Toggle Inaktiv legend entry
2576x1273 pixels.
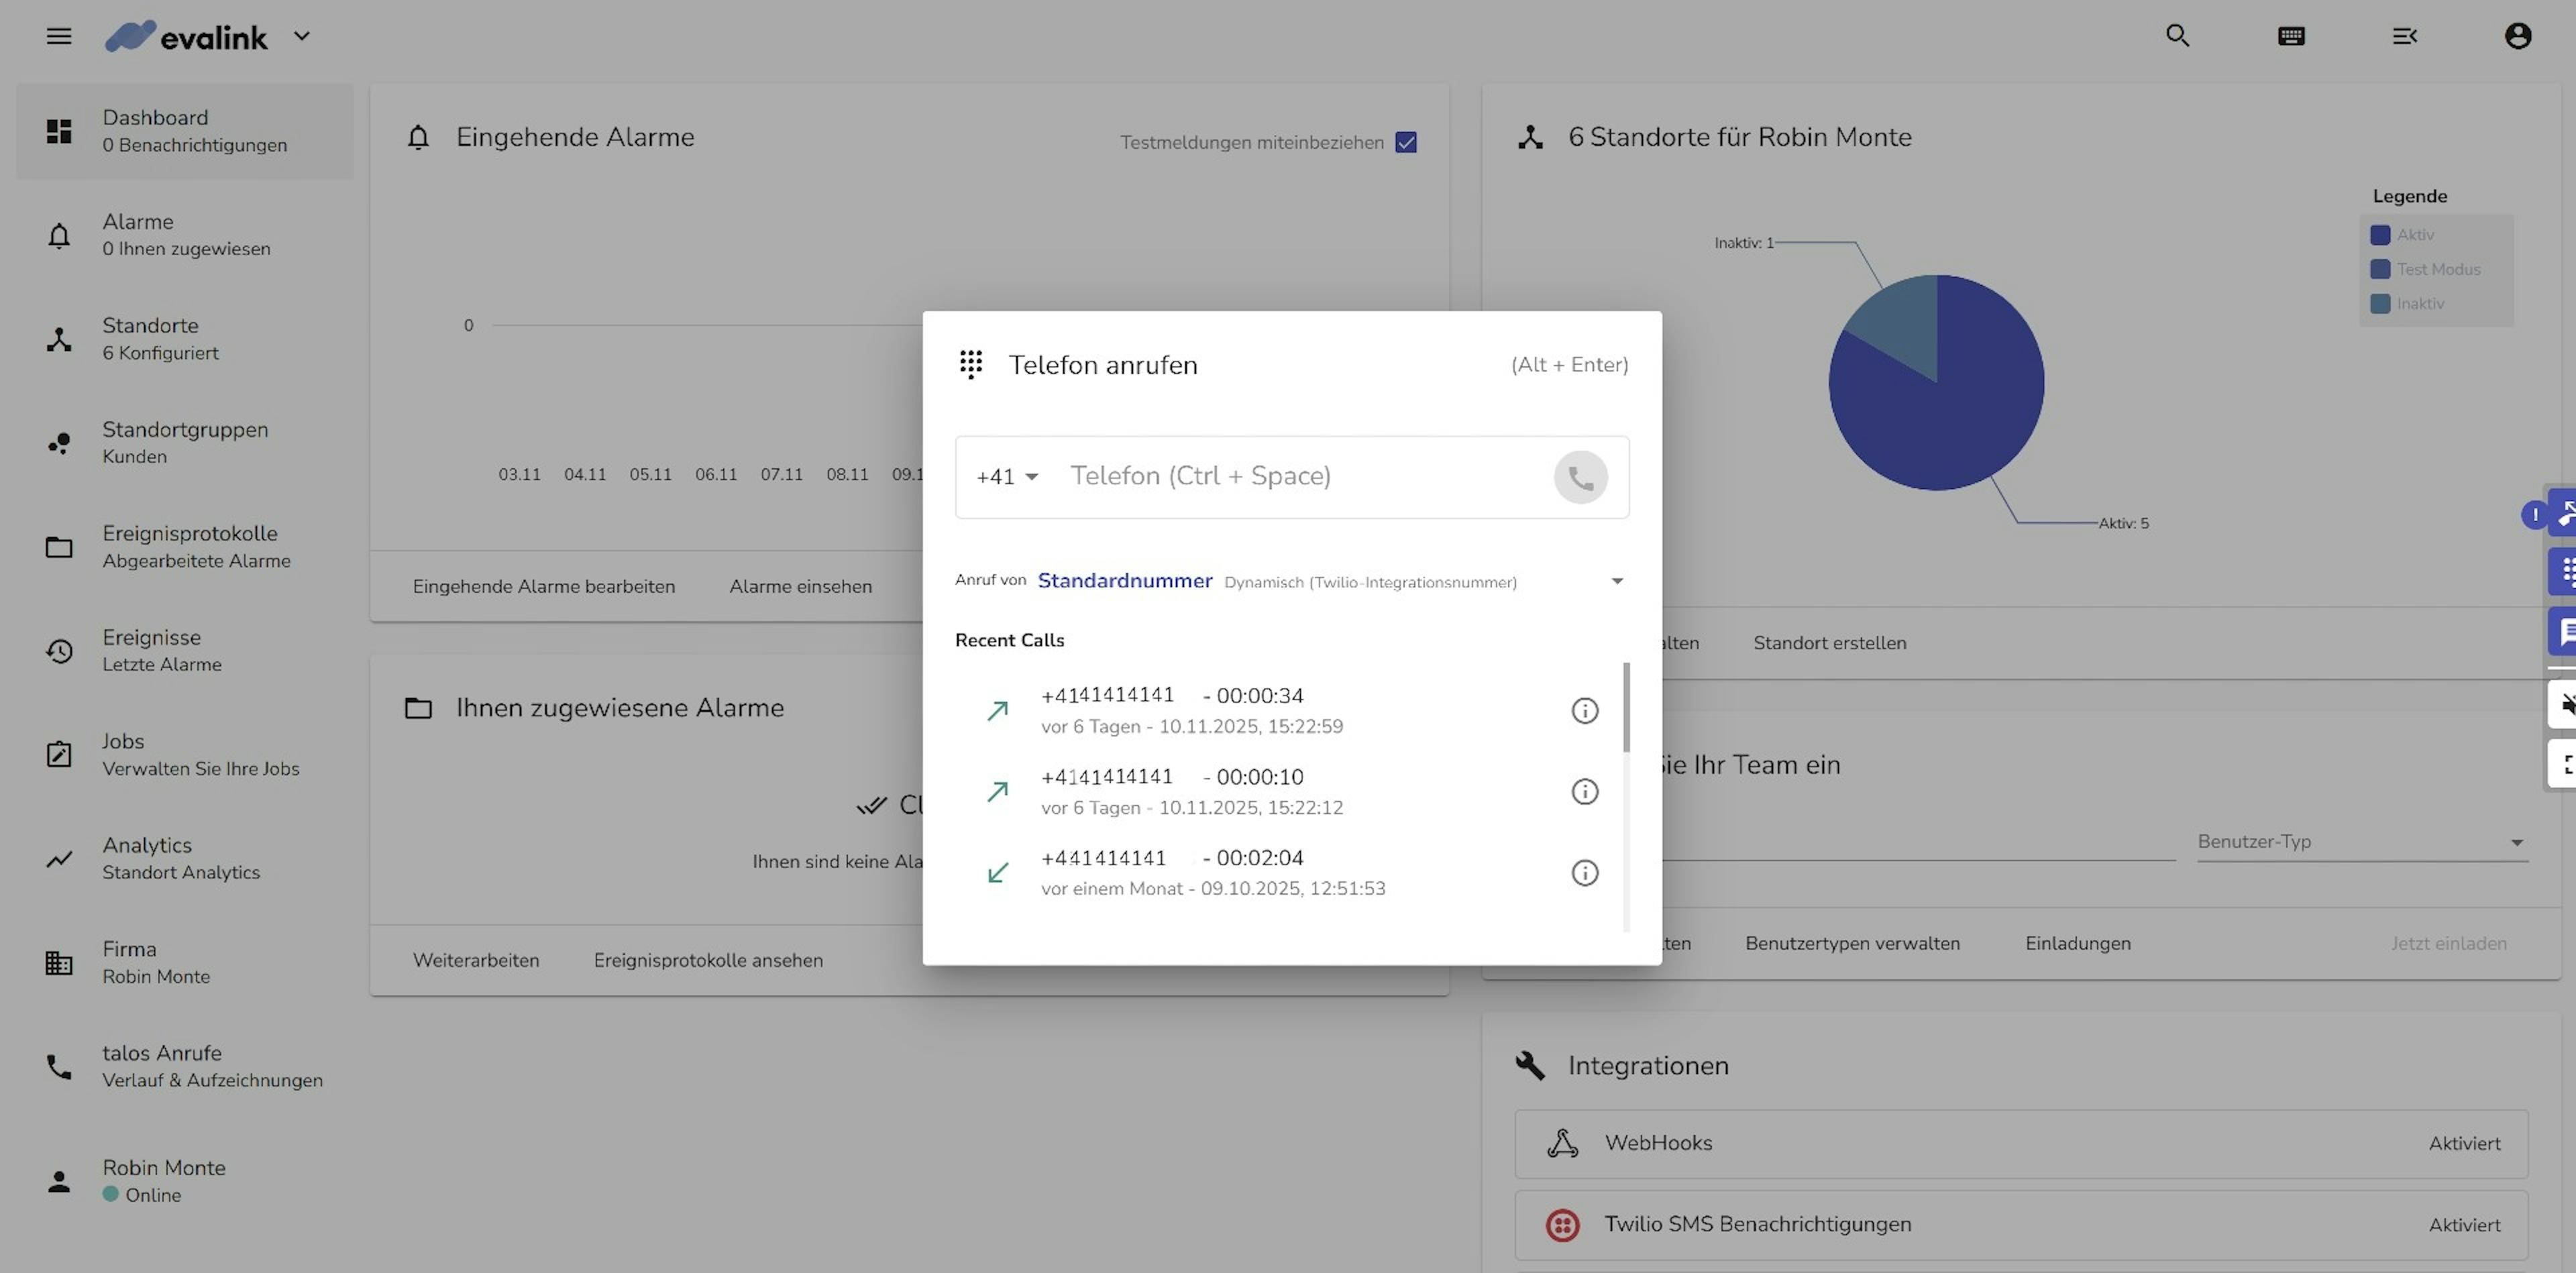click(2419, 303)
